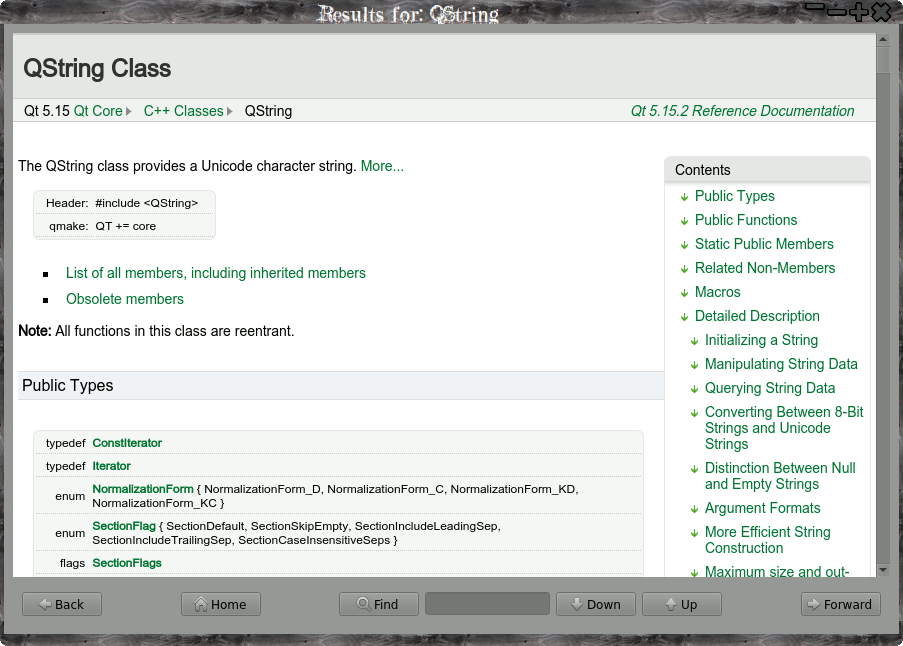Screen dimensions: 903x646
Task: Click down-arrow icon beside Initializing a String
Action: coord(695,341)
